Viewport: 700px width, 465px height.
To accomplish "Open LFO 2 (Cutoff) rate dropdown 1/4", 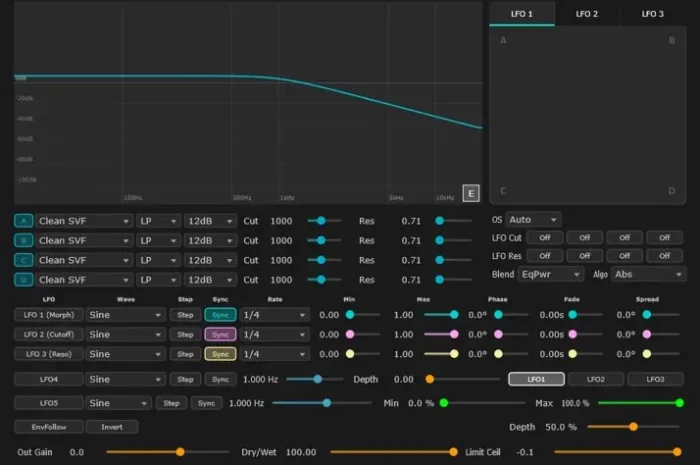I will (x=275, y=334).
